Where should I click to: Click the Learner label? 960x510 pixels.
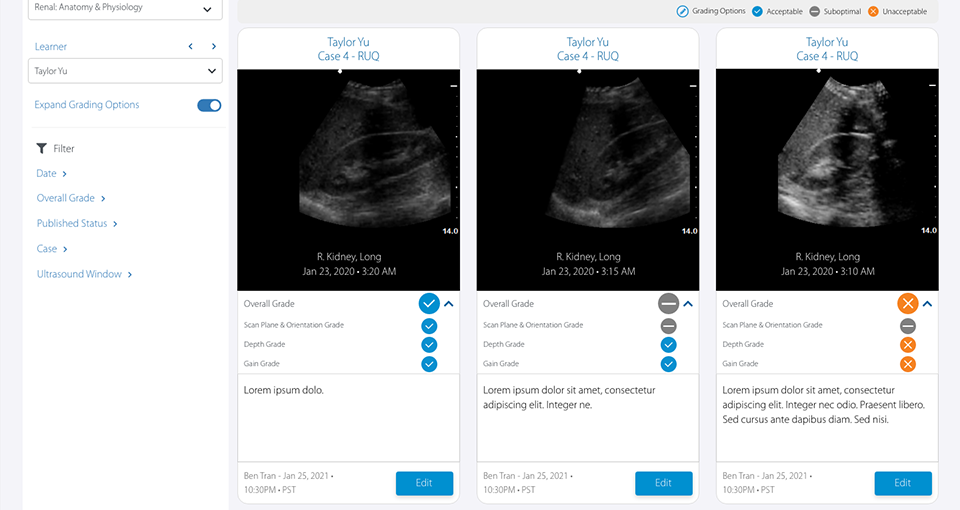(x=51, y=47)
